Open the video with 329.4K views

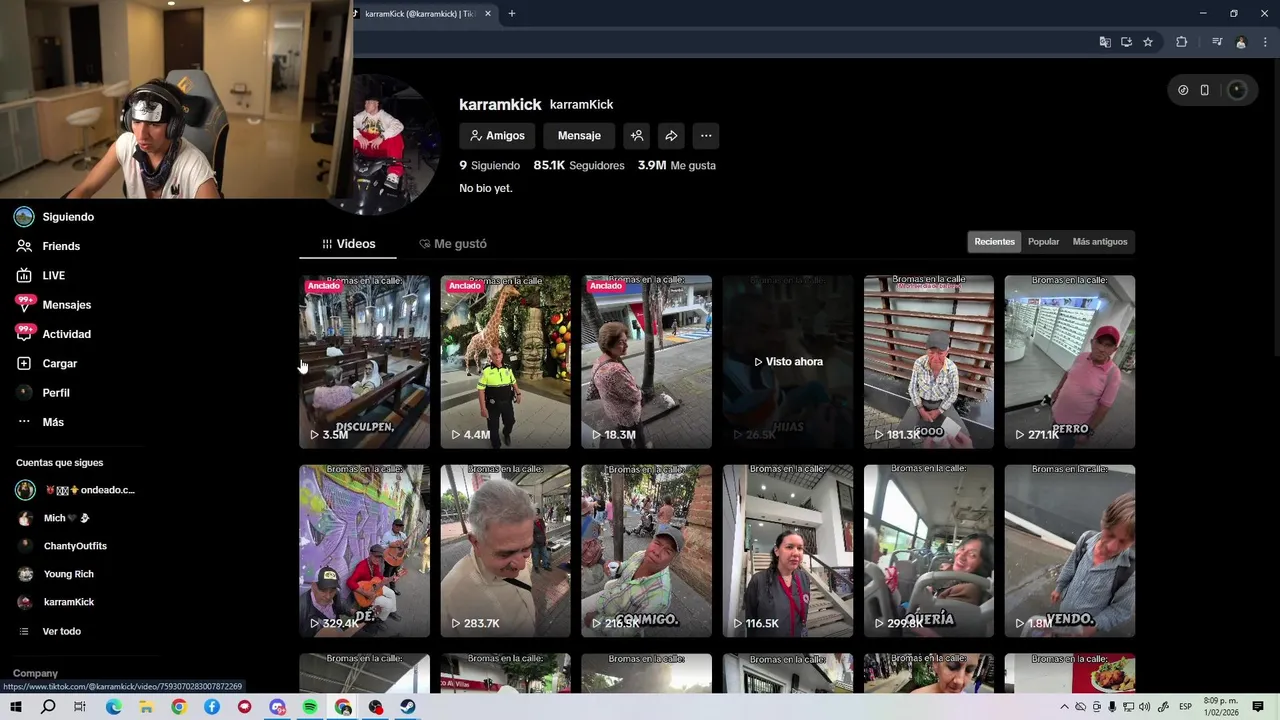[364, 551]
